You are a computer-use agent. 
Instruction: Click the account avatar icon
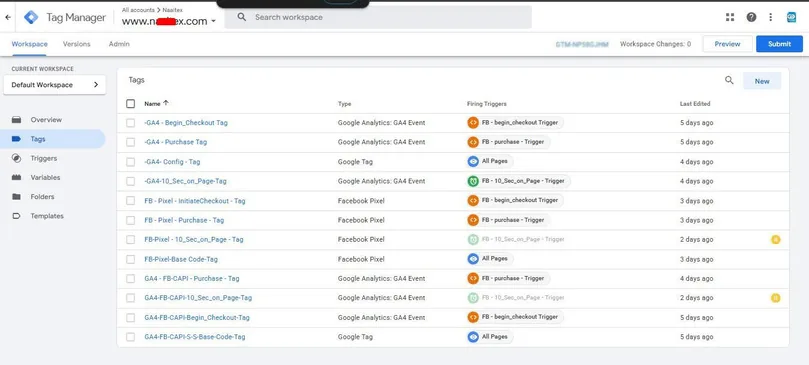[791, 17]
